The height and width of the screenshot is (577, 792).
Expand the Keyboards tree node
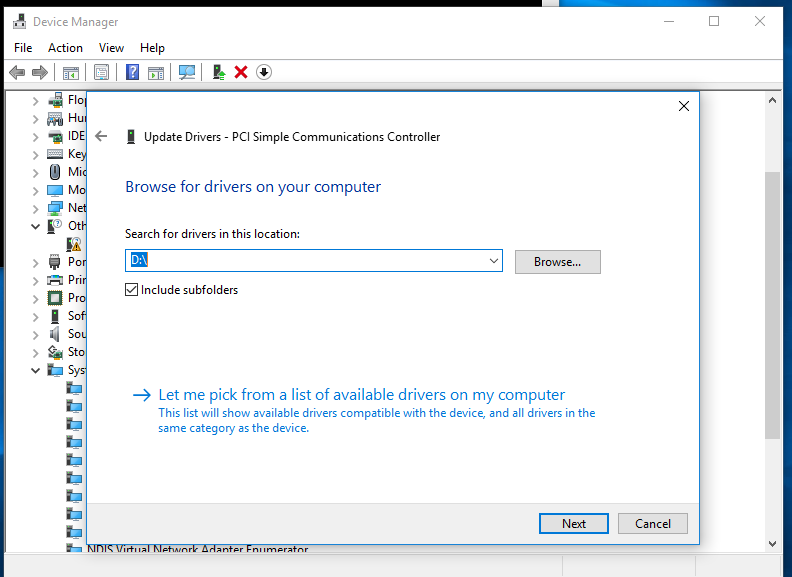point(36,154)
